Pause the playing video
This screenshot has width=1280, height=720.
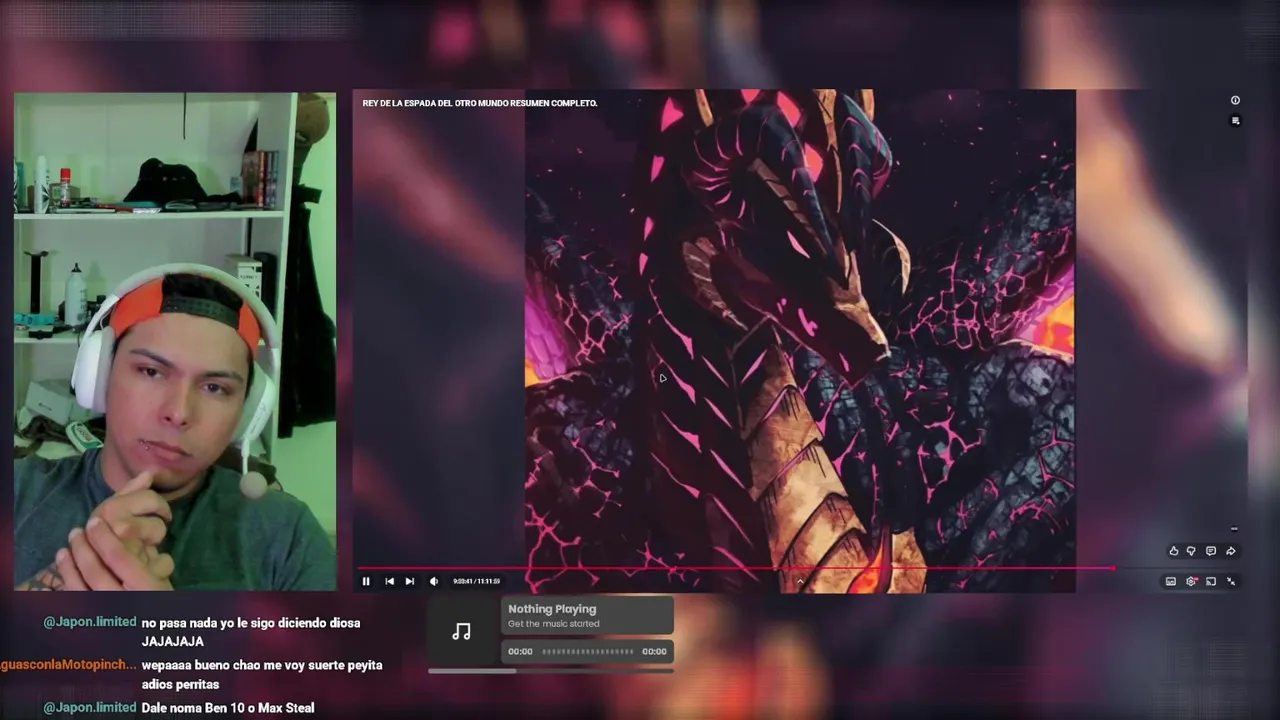coord(366,581)
